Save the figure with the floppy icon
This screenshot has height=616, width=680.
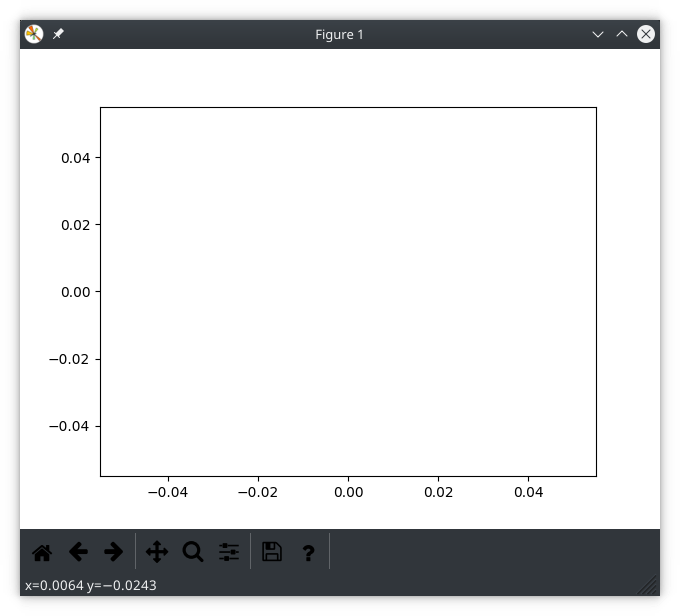tap(272, 552)
